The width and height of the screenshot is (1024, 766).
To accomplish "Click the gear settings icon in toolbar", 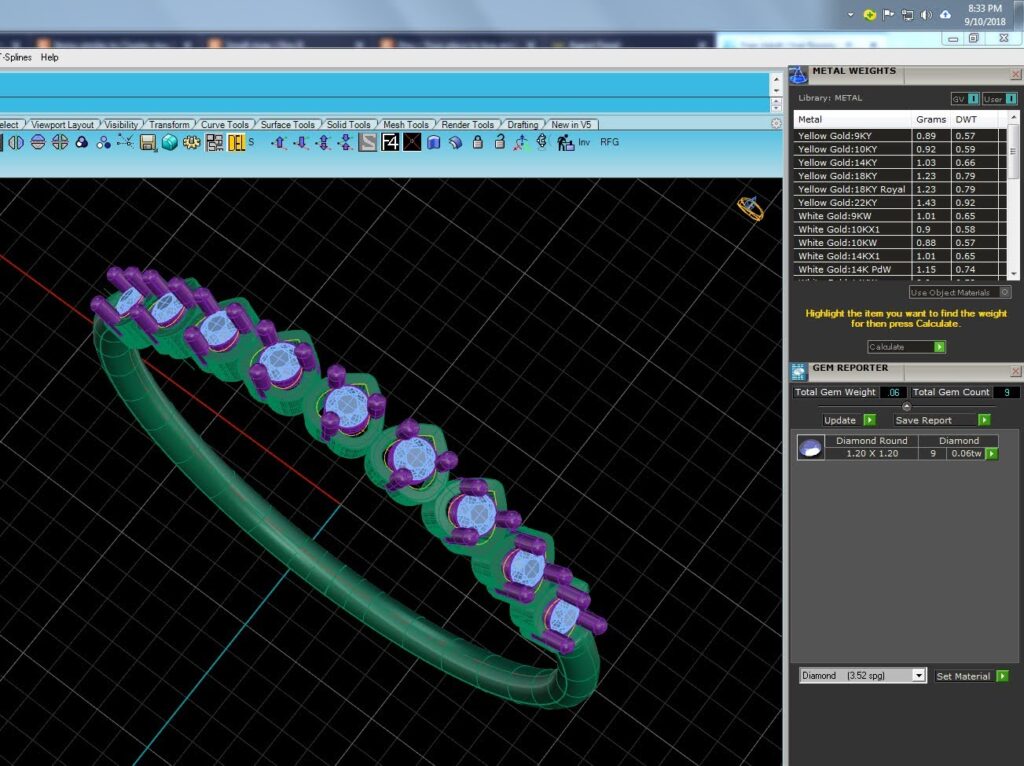I will (x=191, y=142).
